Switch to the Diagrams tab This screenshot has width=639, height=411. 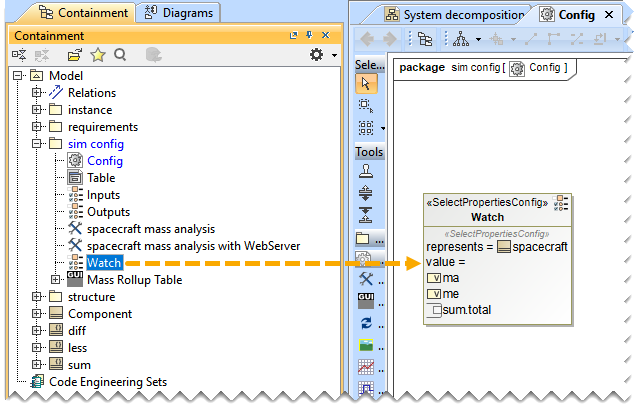click(178, 13)
